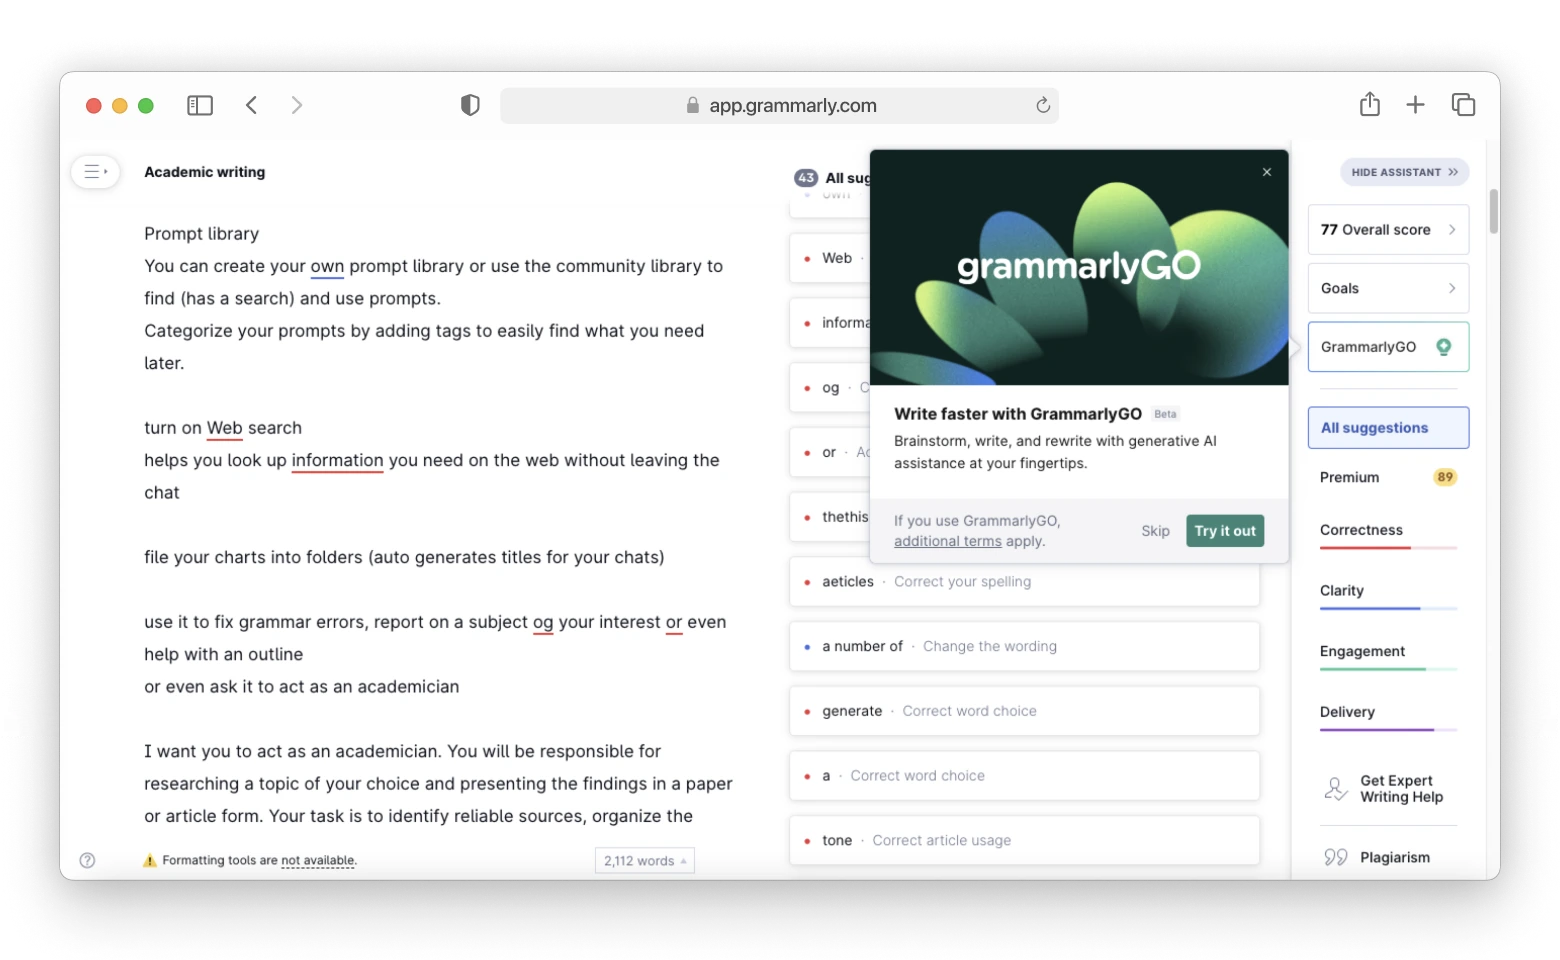The height and width of the screenshot is (960, 1560).
Task: Open the Share icon in Safari
Action: coord(1370,104)
